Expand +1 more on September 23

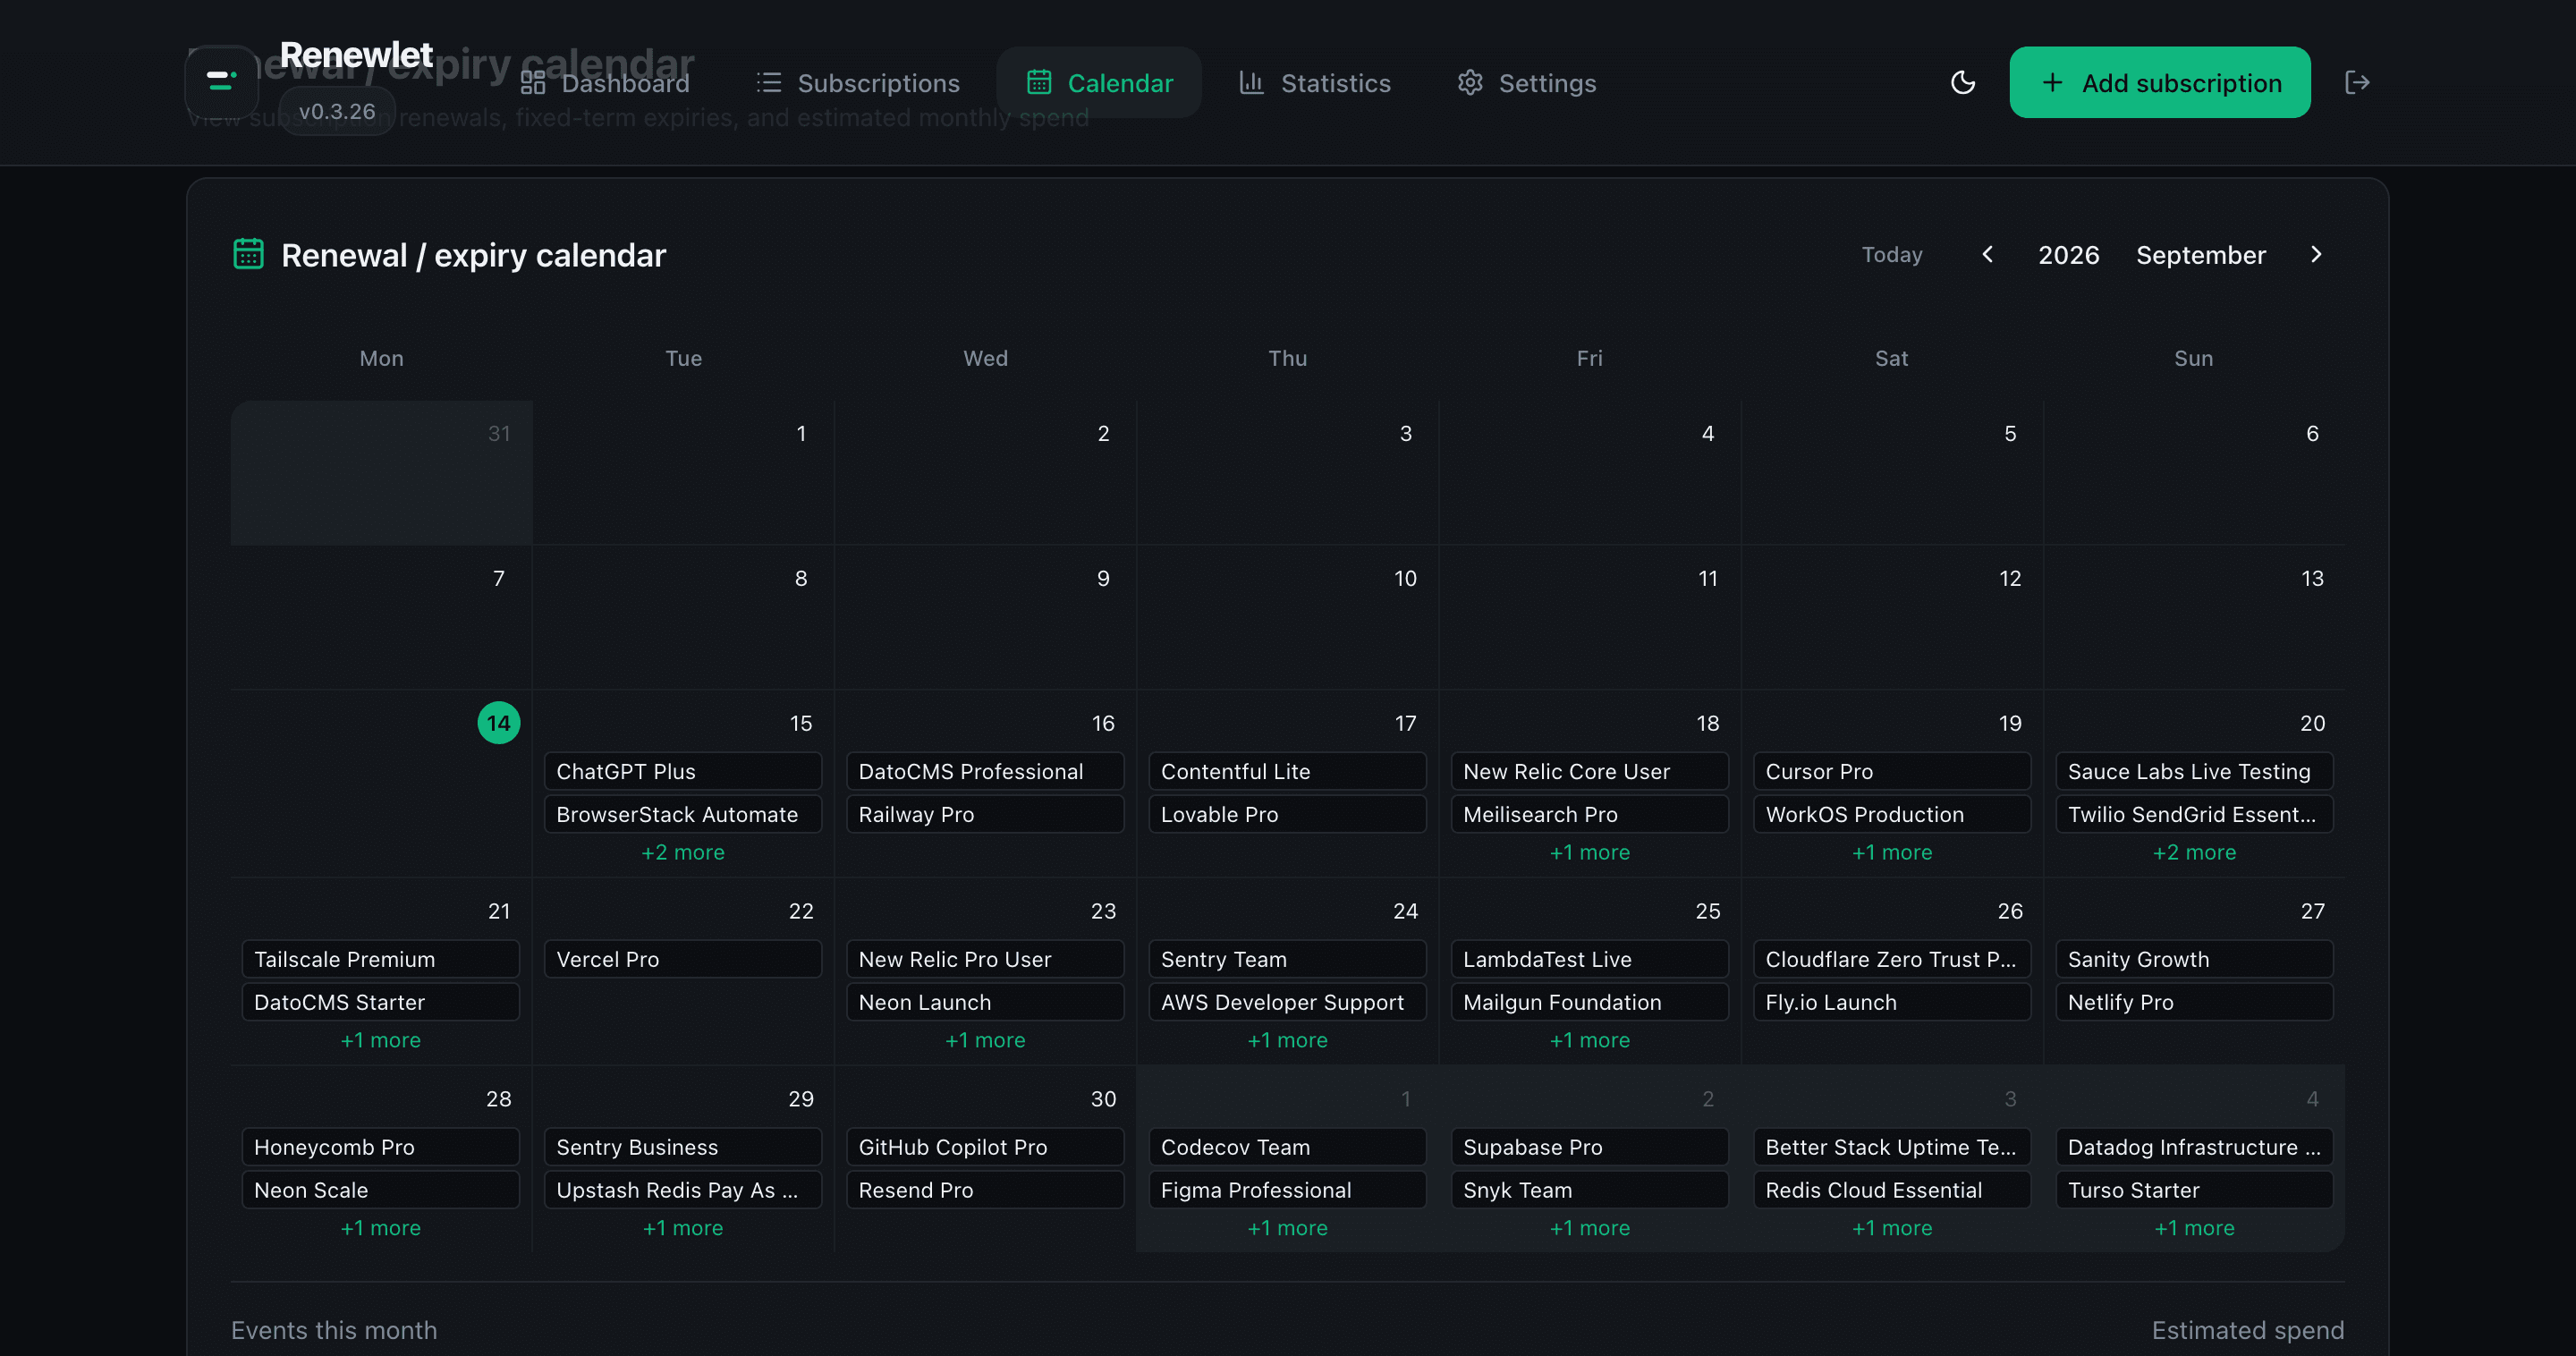pos(985,1040)
